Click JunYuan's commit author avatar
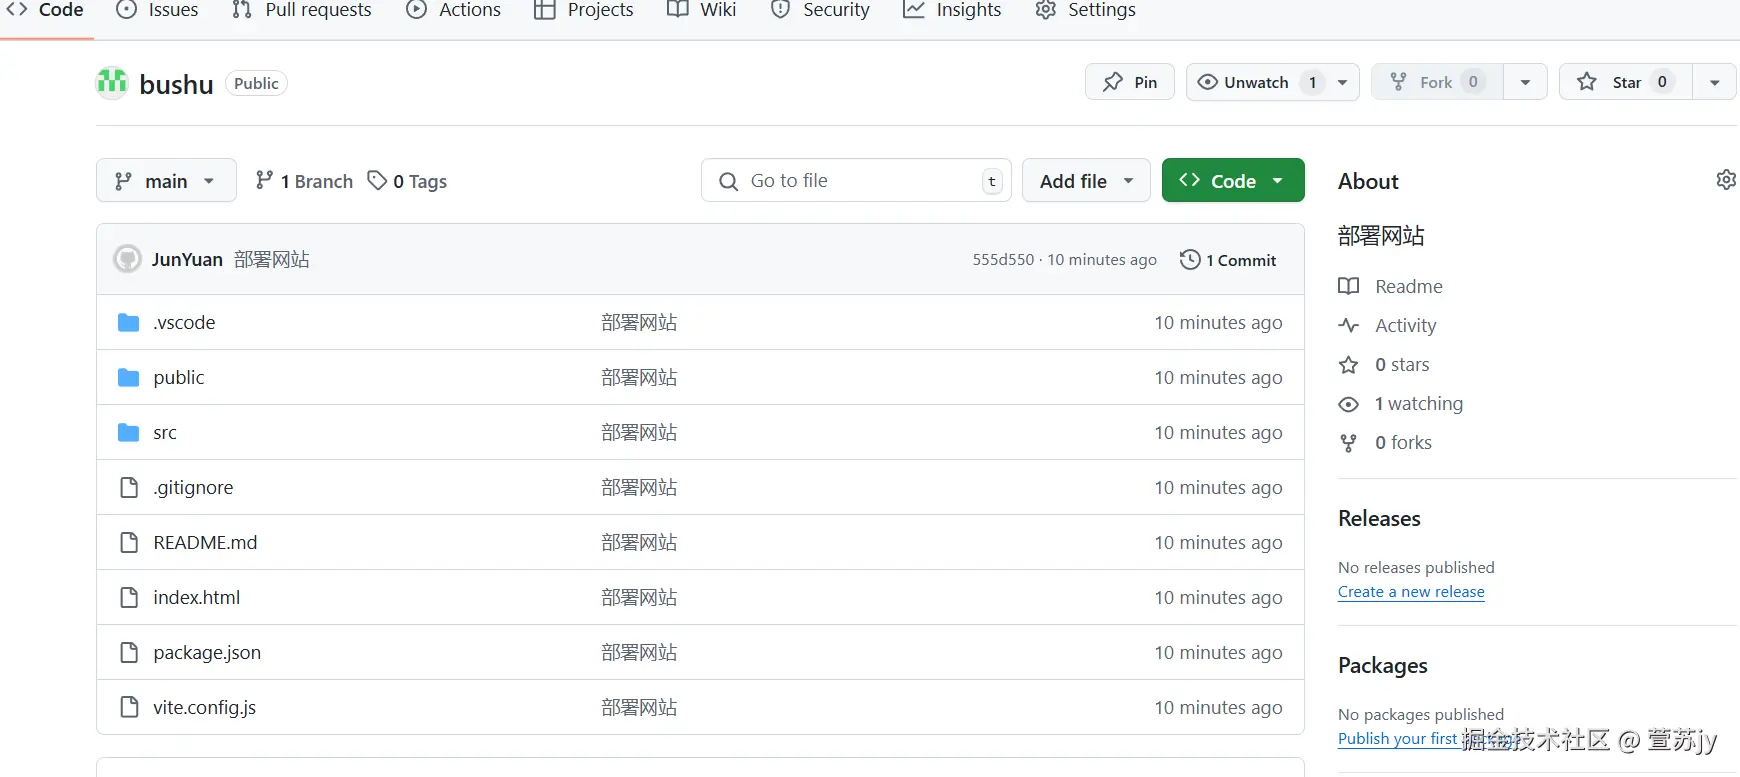This screenshot has height=777, width=1740. click(127, 259)
